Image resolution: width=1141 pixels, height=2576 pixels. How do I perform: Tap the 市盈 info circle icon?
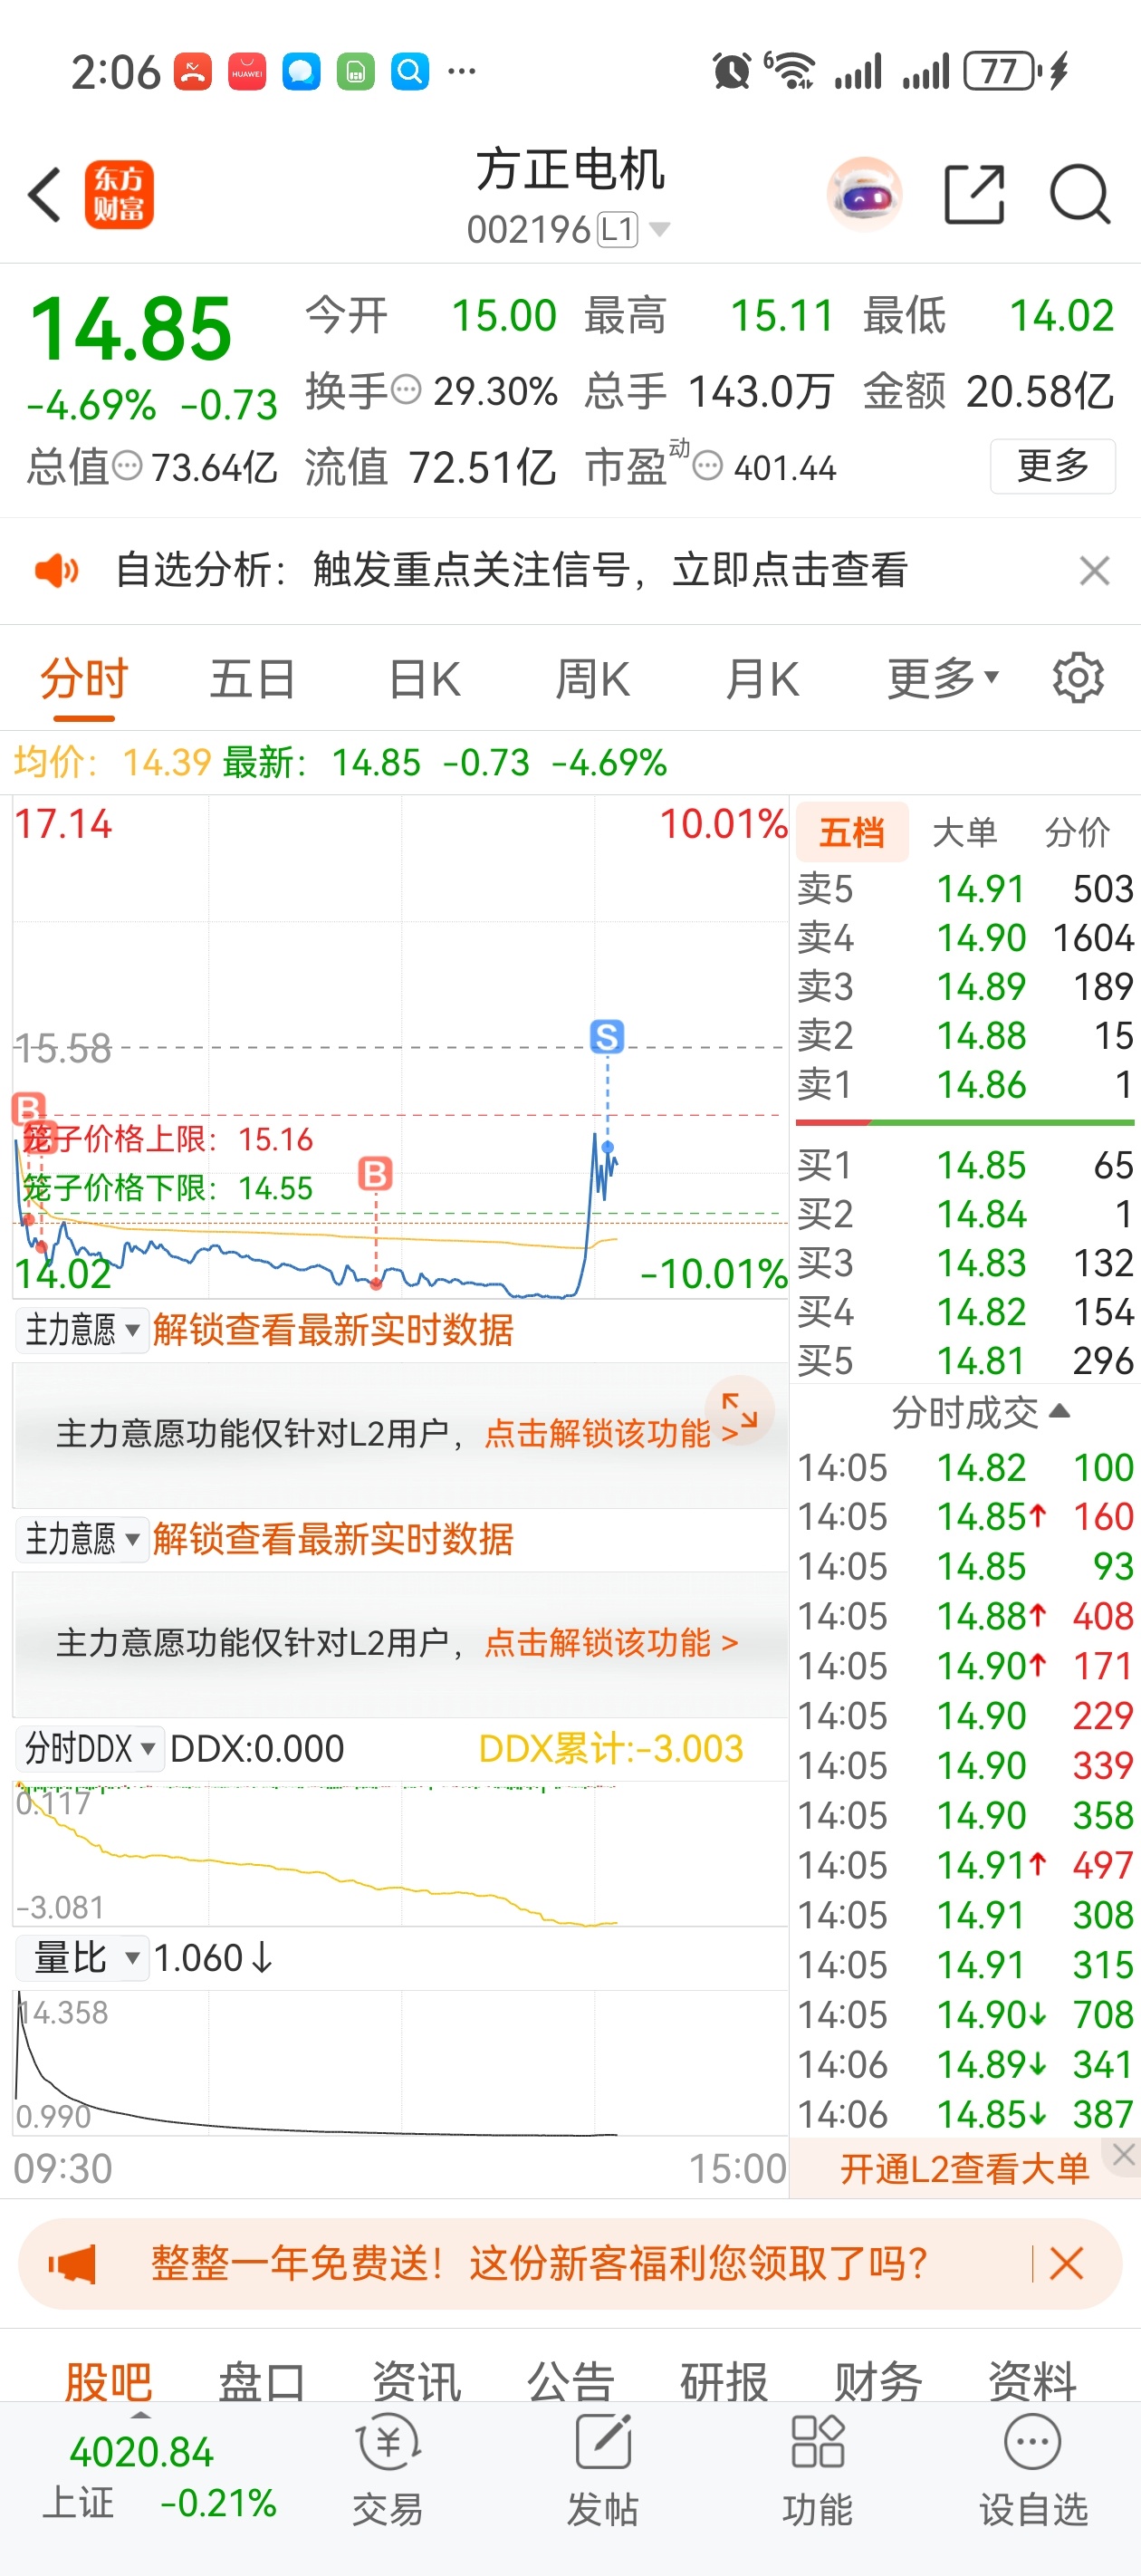(707, 465)
